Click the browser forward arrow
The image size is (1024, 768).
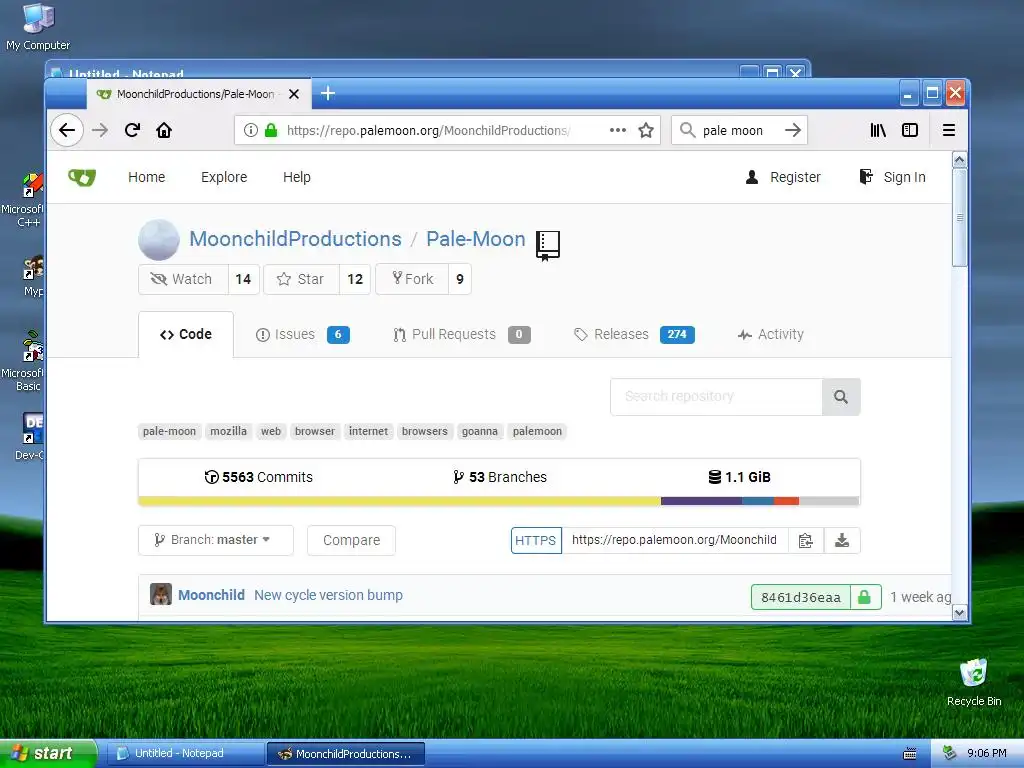coord(100,130)
